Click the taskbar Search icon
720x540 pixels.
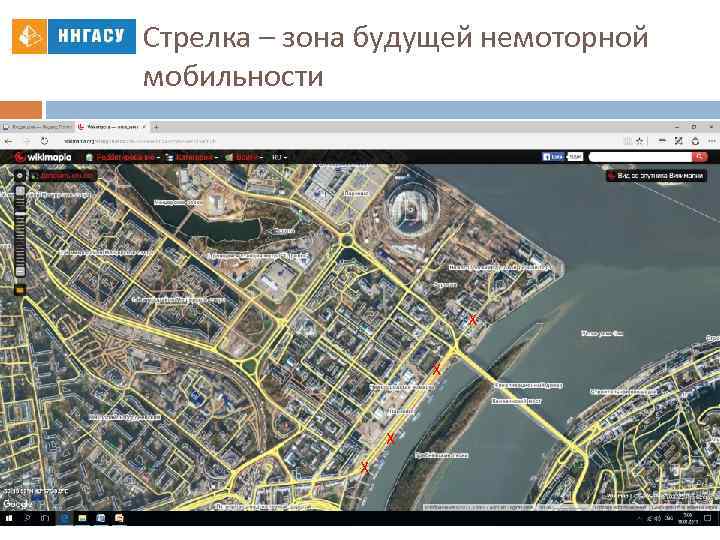pos(27,518)
